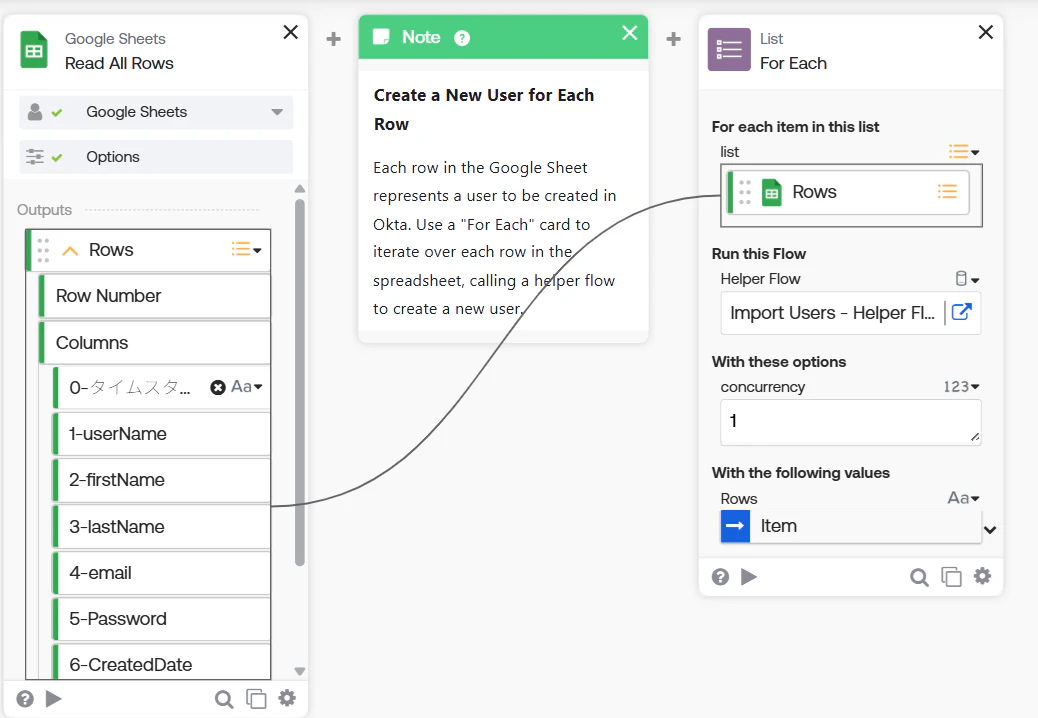Remove the 0-タイムスタ column field
The image size is (1038, 718).
point(218,387)
